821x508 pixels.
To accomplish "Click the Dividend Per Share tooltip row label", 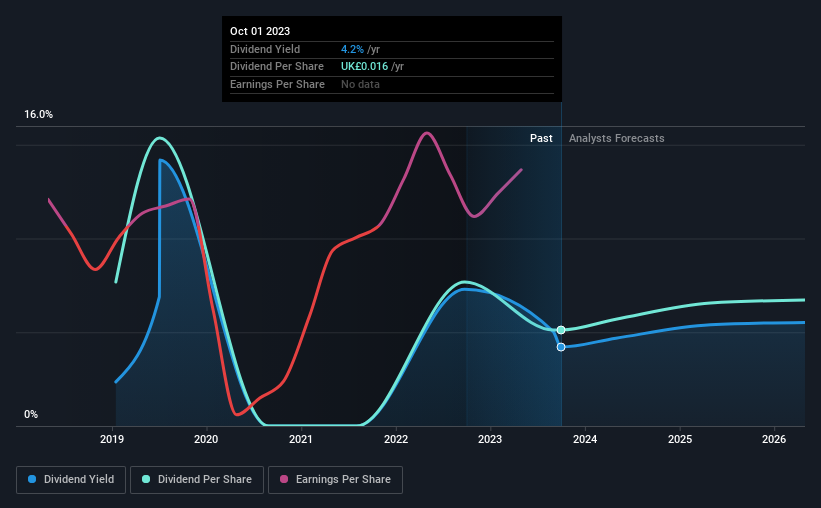I will coord(276,67).
